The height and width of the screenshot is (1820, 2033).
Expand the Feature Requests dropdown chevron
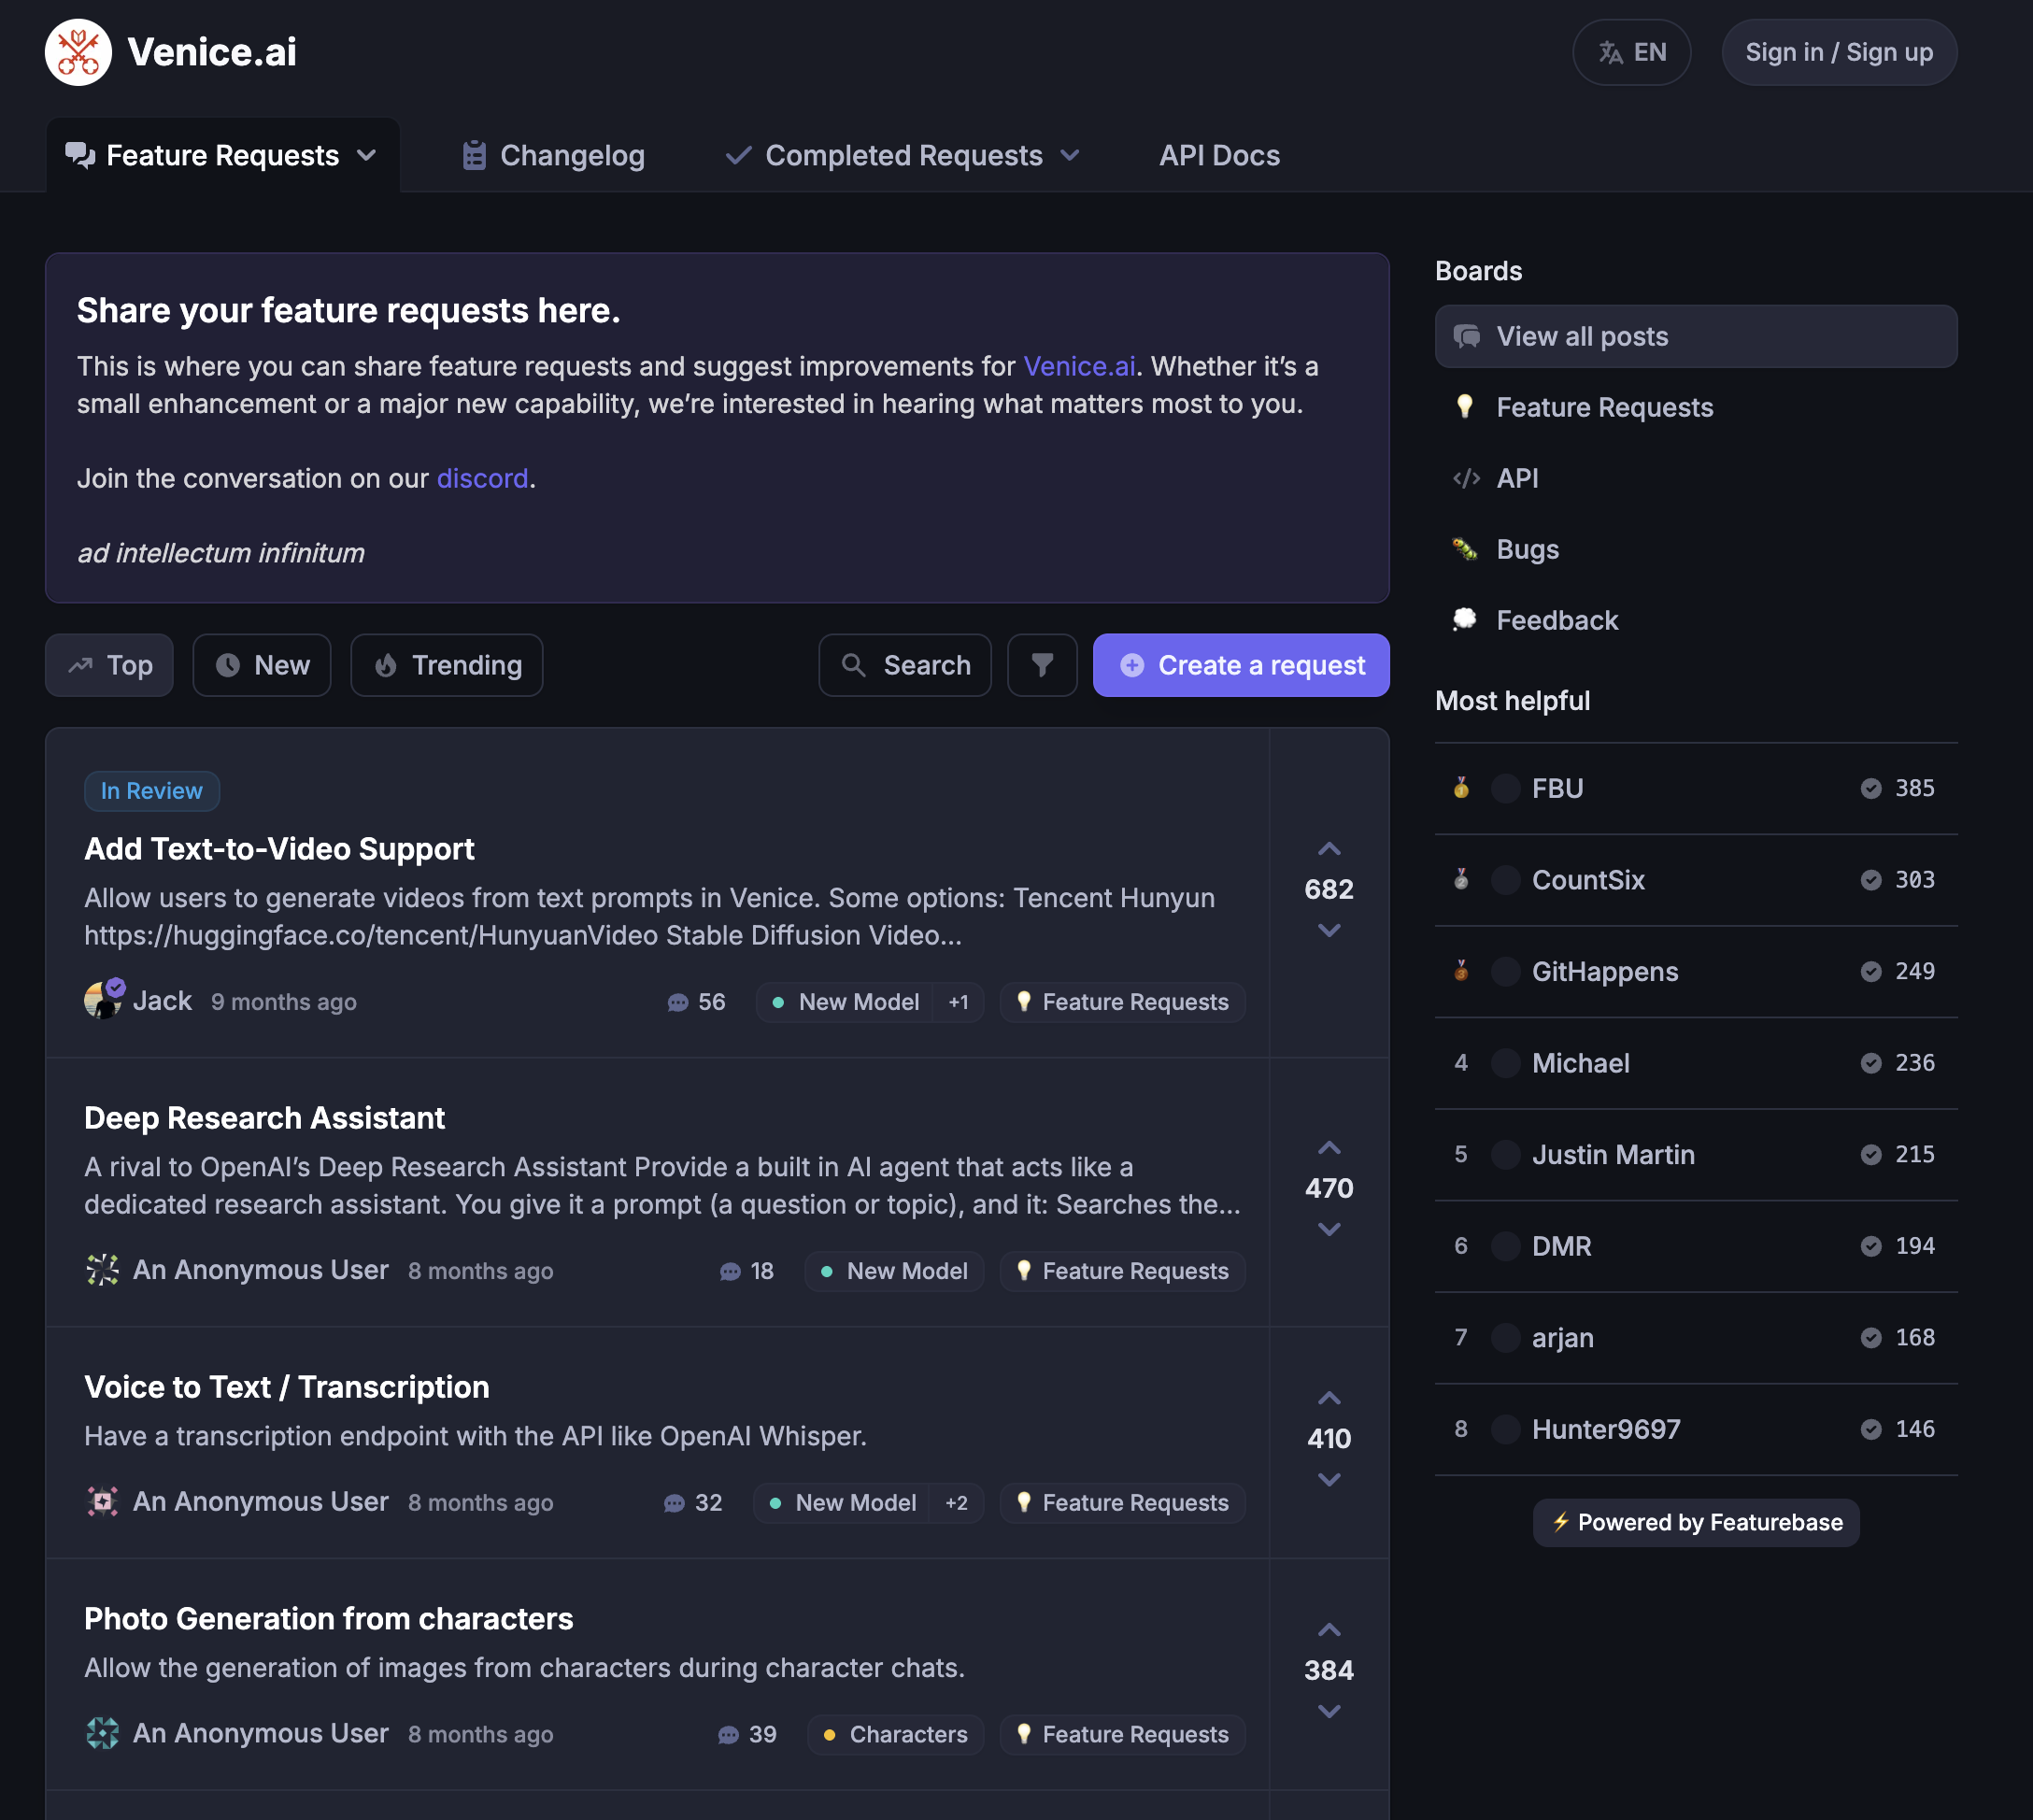[367, 155]
